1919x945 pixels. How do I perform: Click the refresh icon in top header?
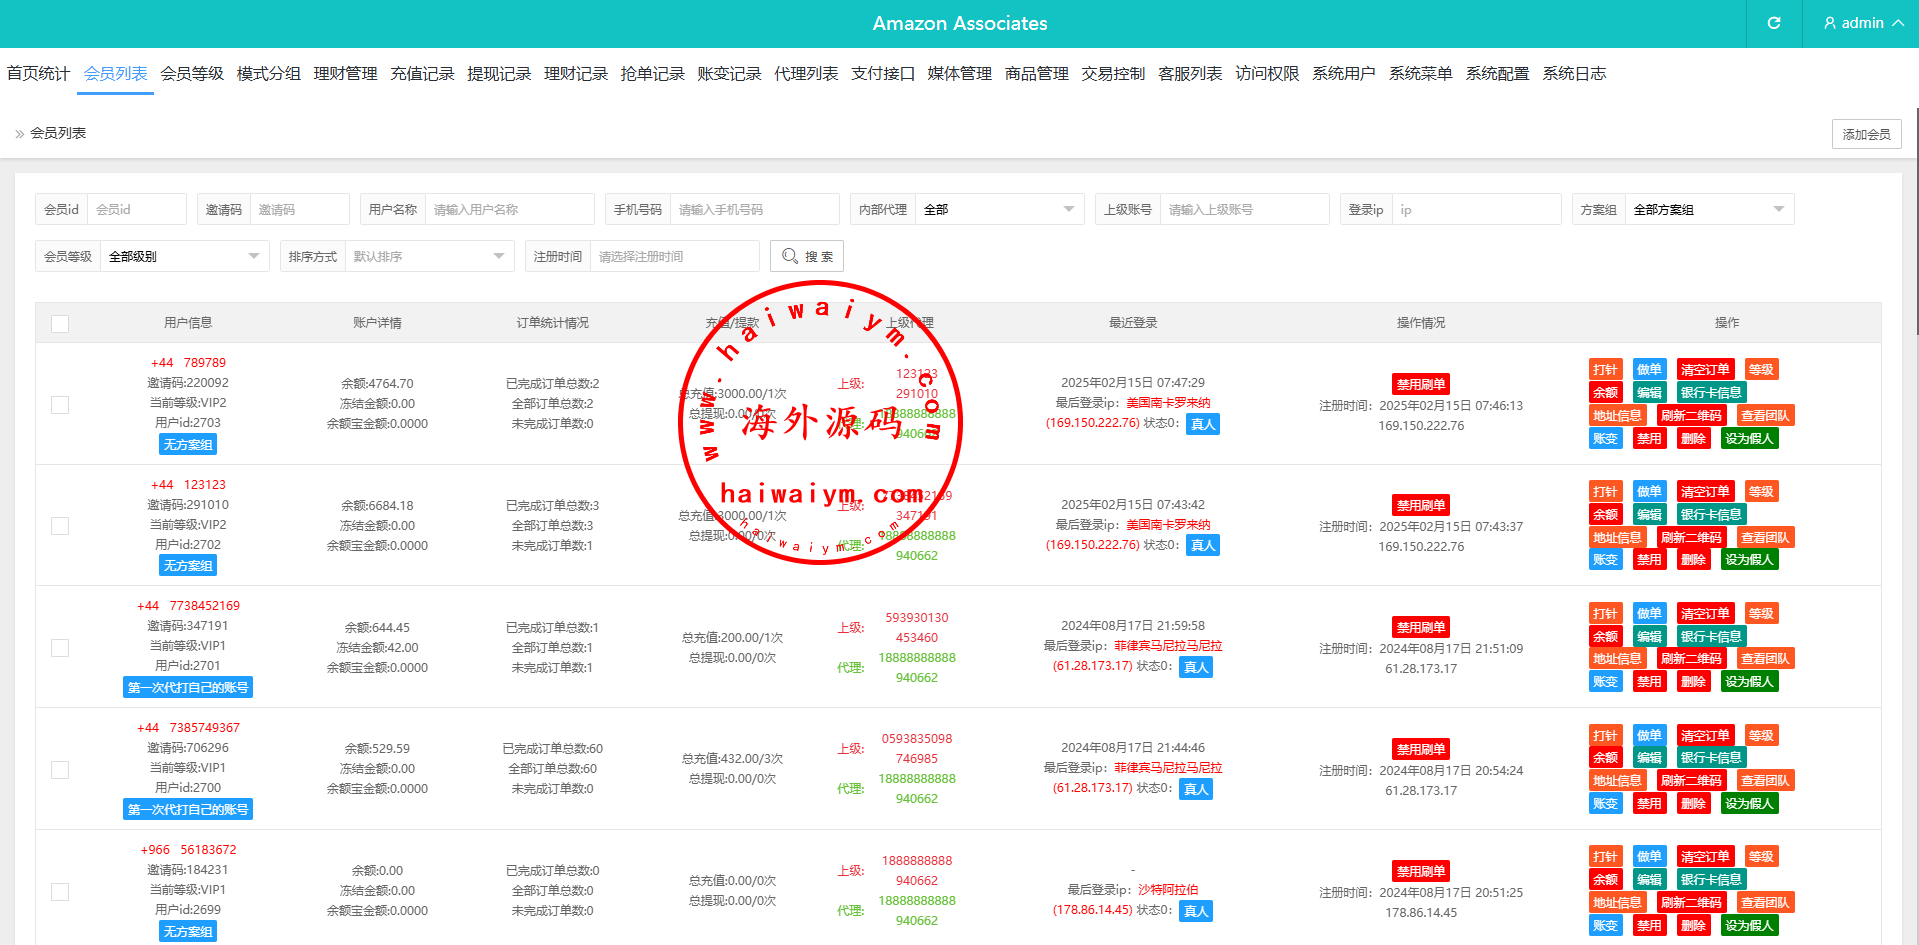coord(1774,23)
